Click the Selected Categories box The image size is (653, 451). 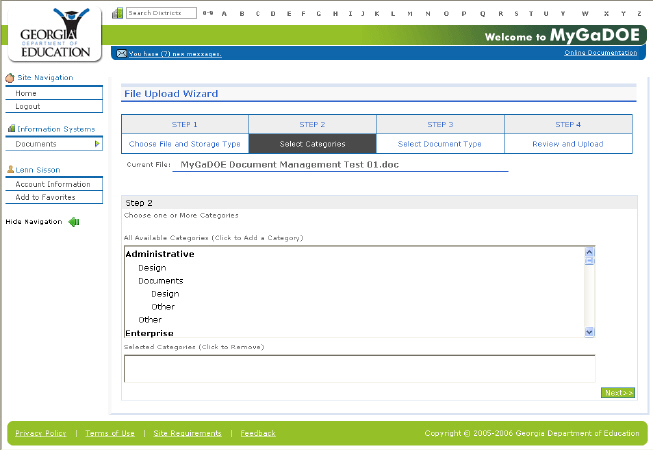tap(359, 369)
